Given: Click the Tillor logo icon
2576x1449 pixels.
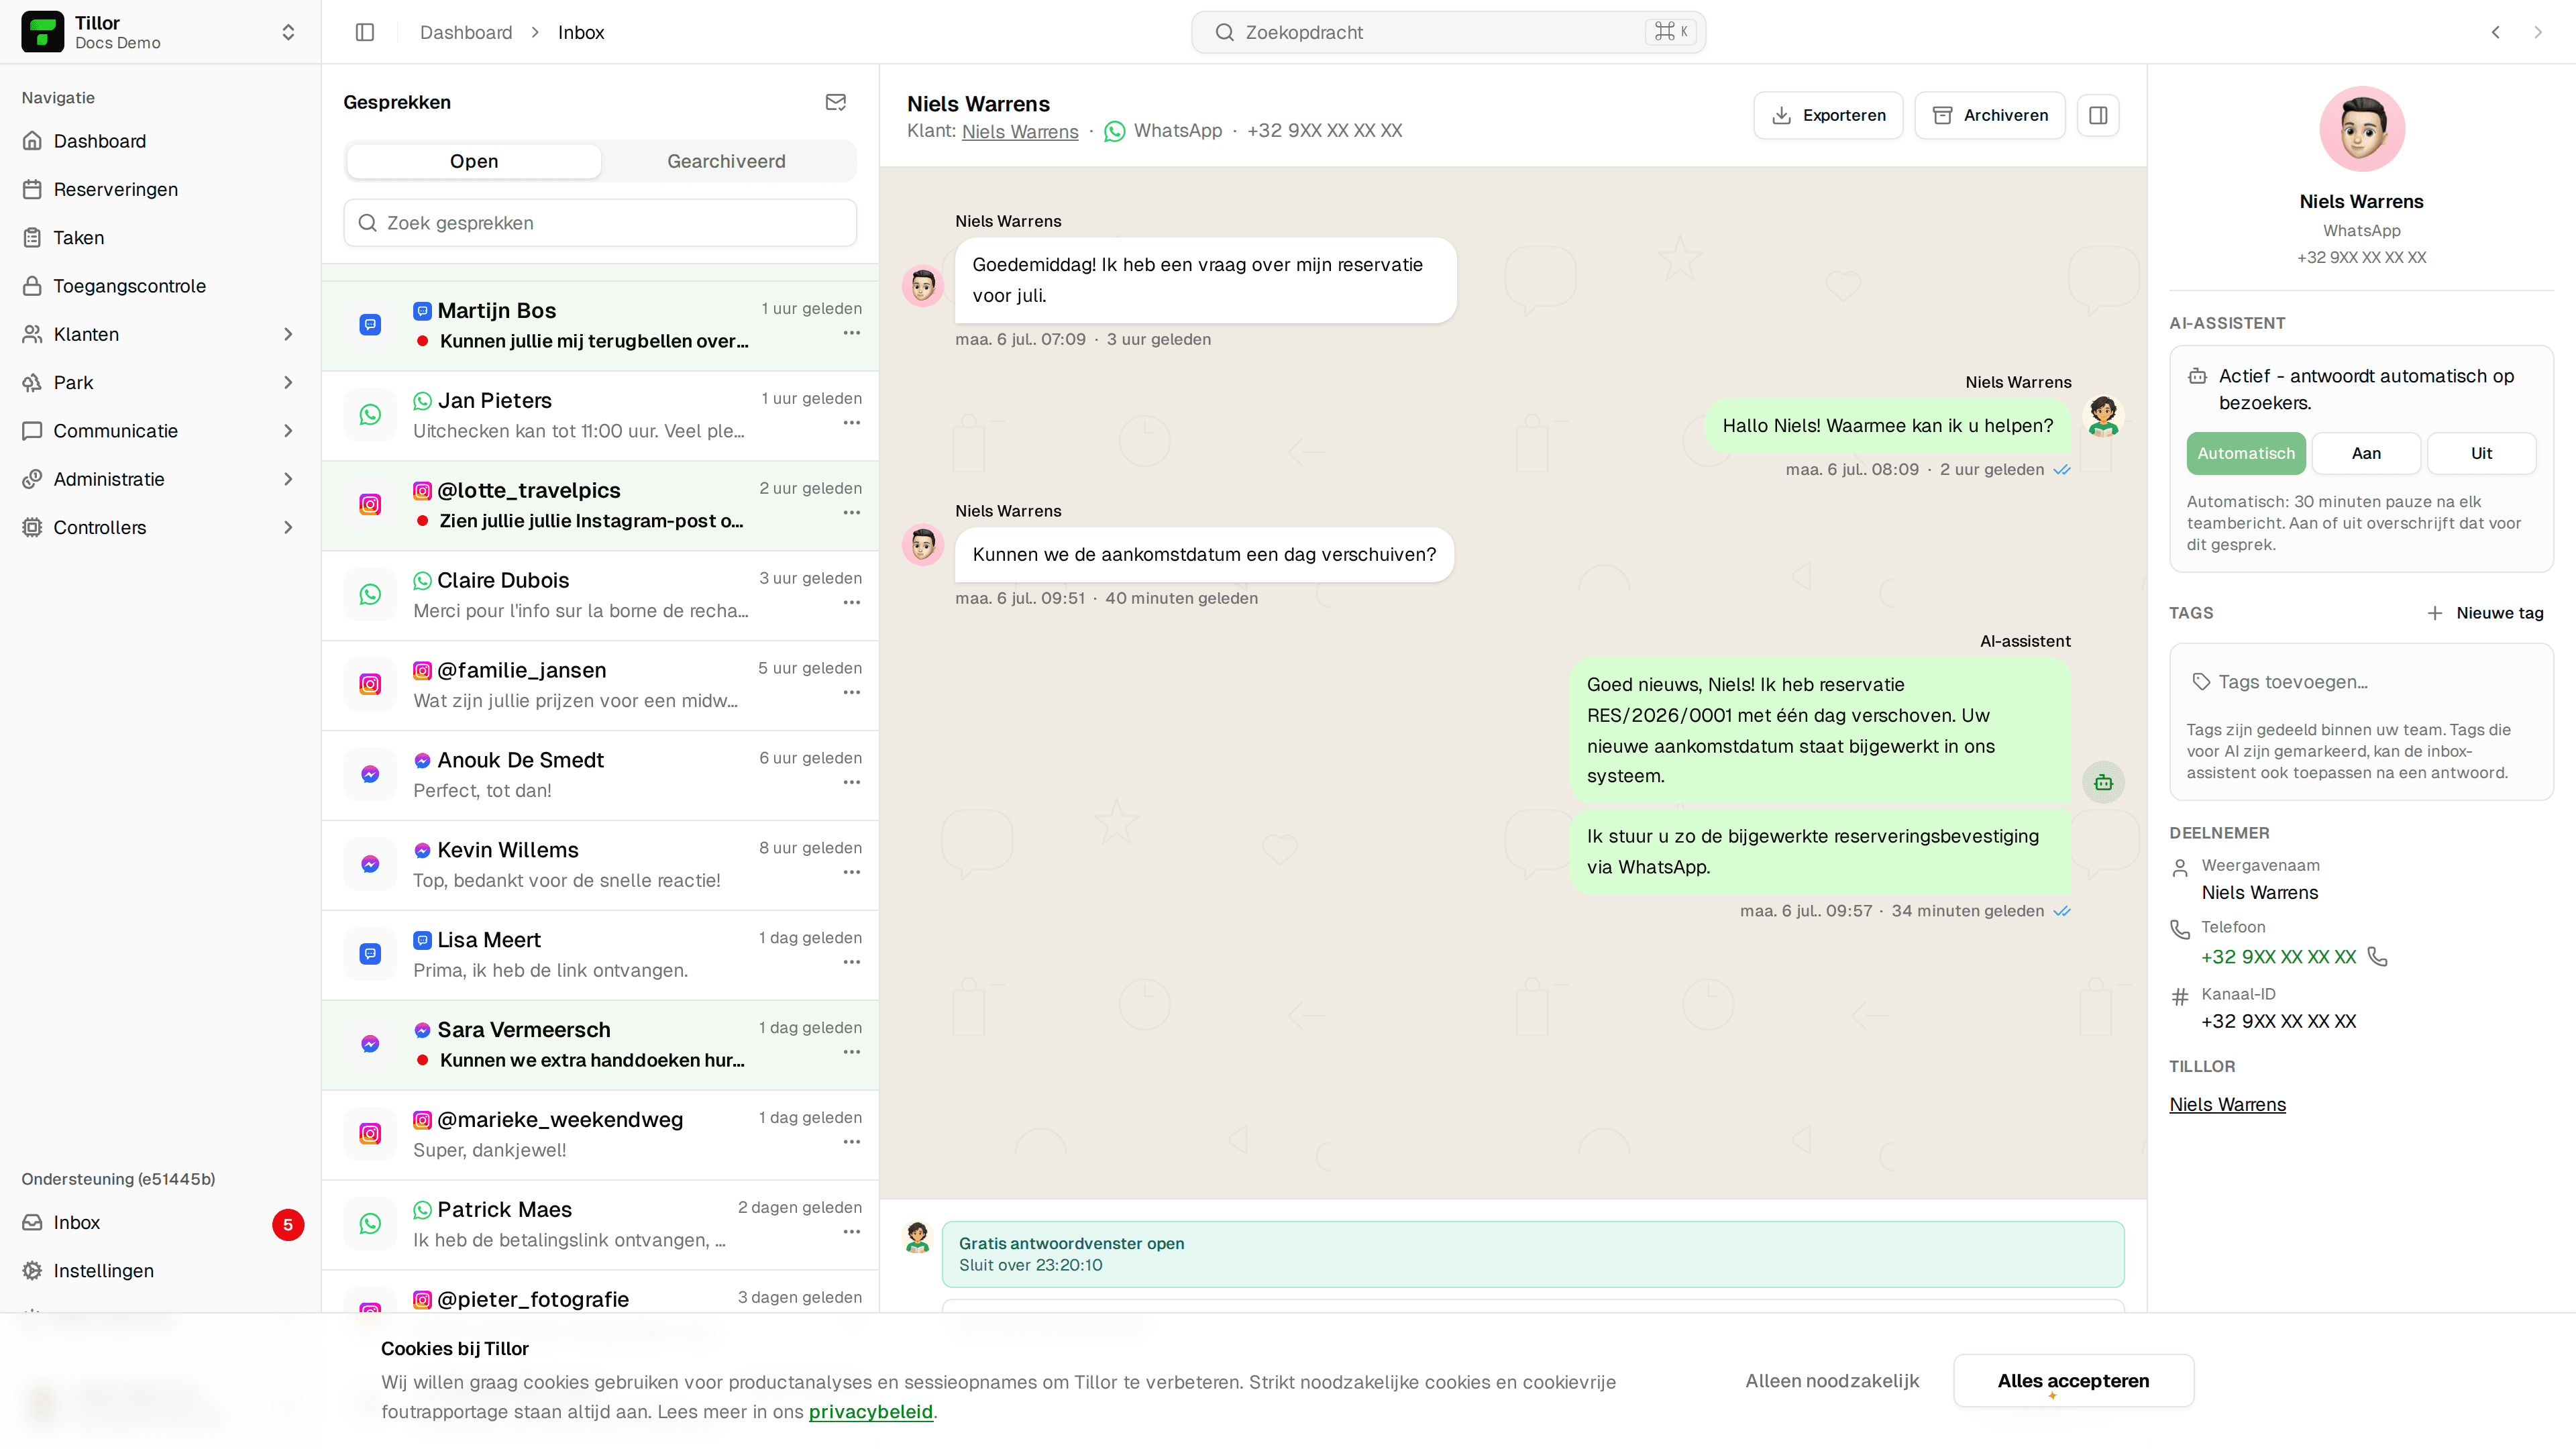Looking at the screenshot, I should 42,32.
